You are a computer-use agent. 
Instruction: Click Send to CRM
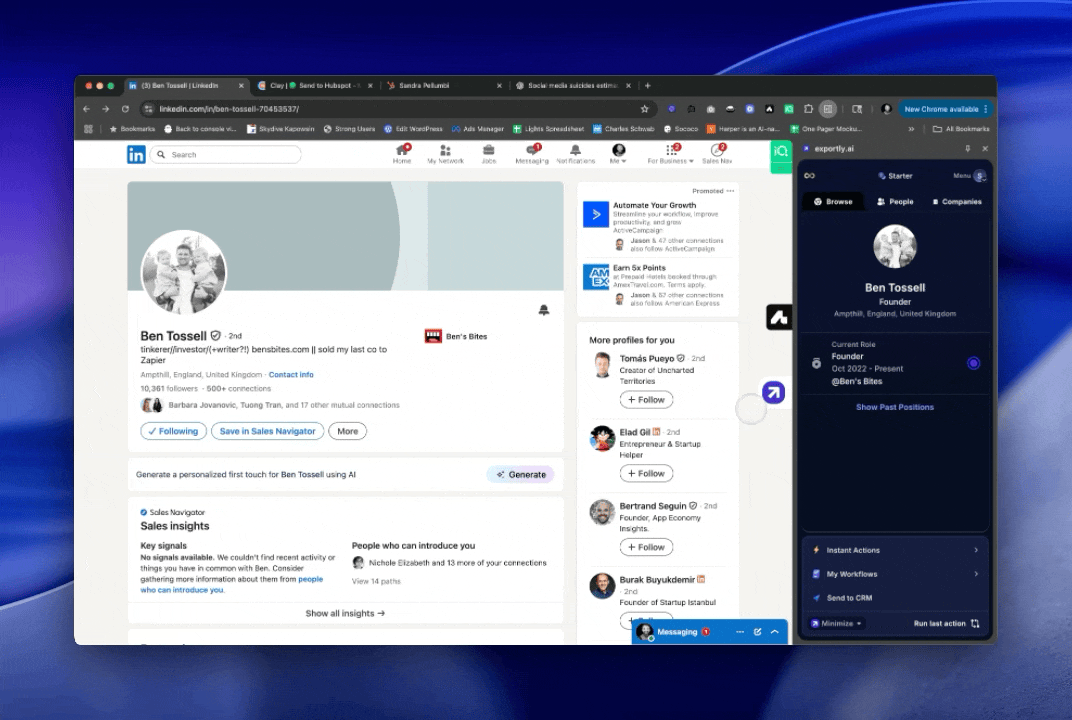click(x=895, y=598)
